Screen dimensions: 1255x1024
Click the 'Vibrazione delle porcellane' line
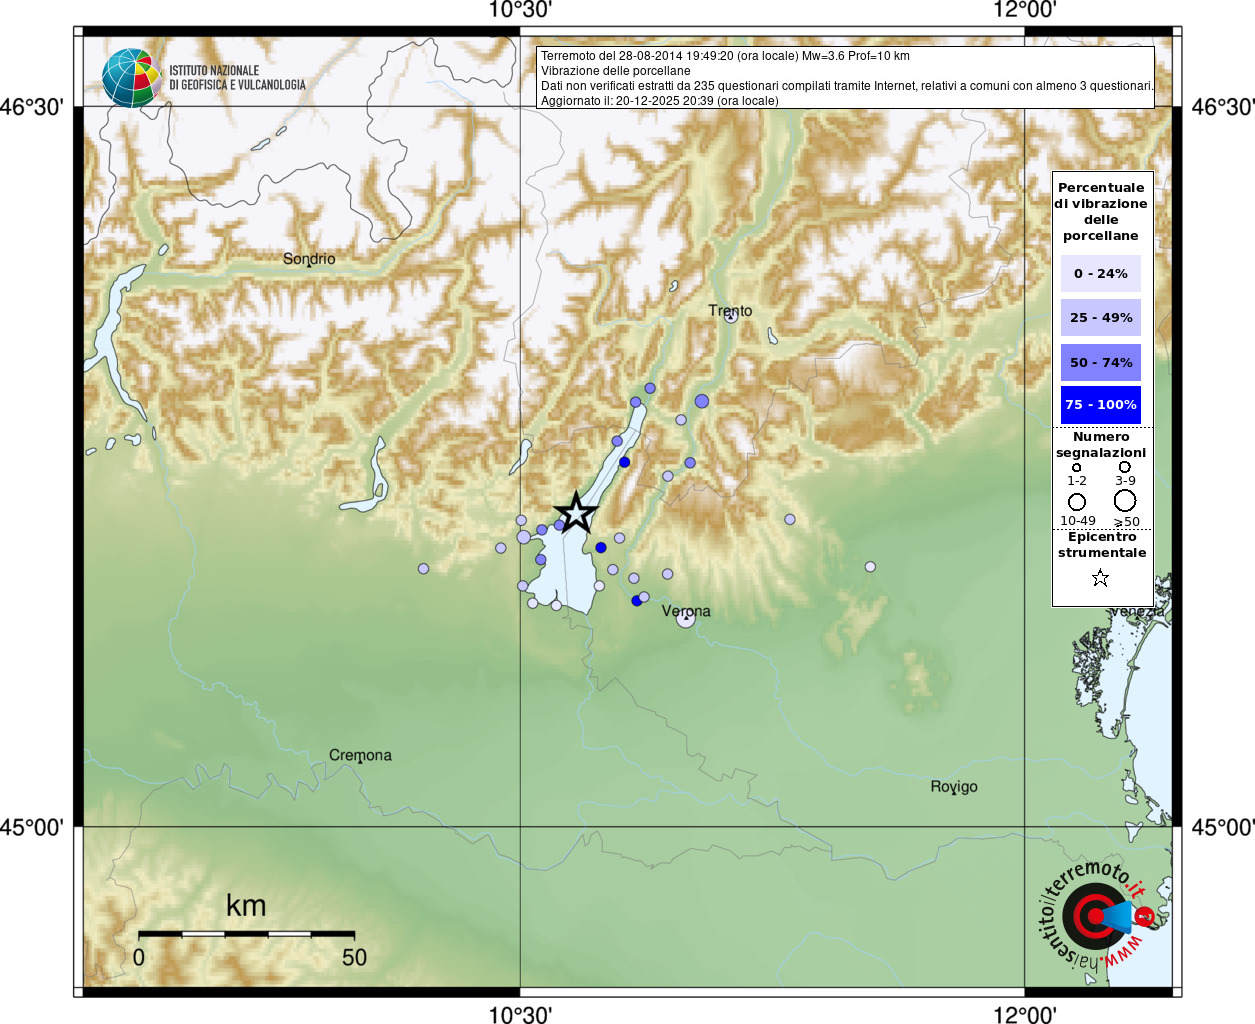616,71
